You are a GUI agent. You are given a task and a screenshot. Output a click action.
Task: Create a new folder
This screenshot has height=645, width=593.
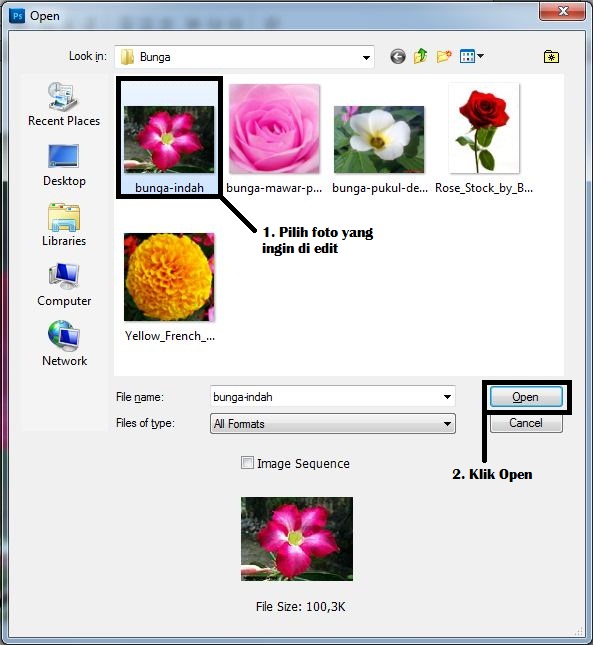click(x=444, y=56)
